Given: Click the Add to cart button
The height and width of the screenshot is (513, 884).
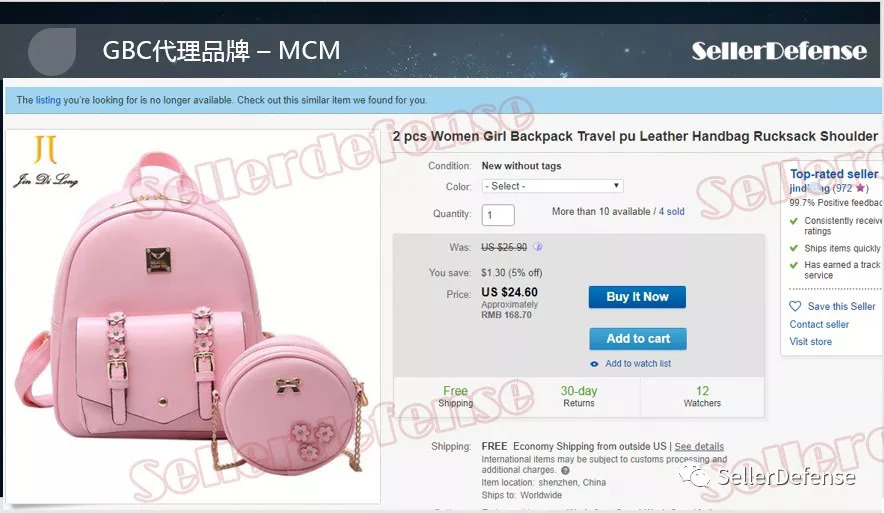Looking at the screenshot, I should [x=638, y=339].
